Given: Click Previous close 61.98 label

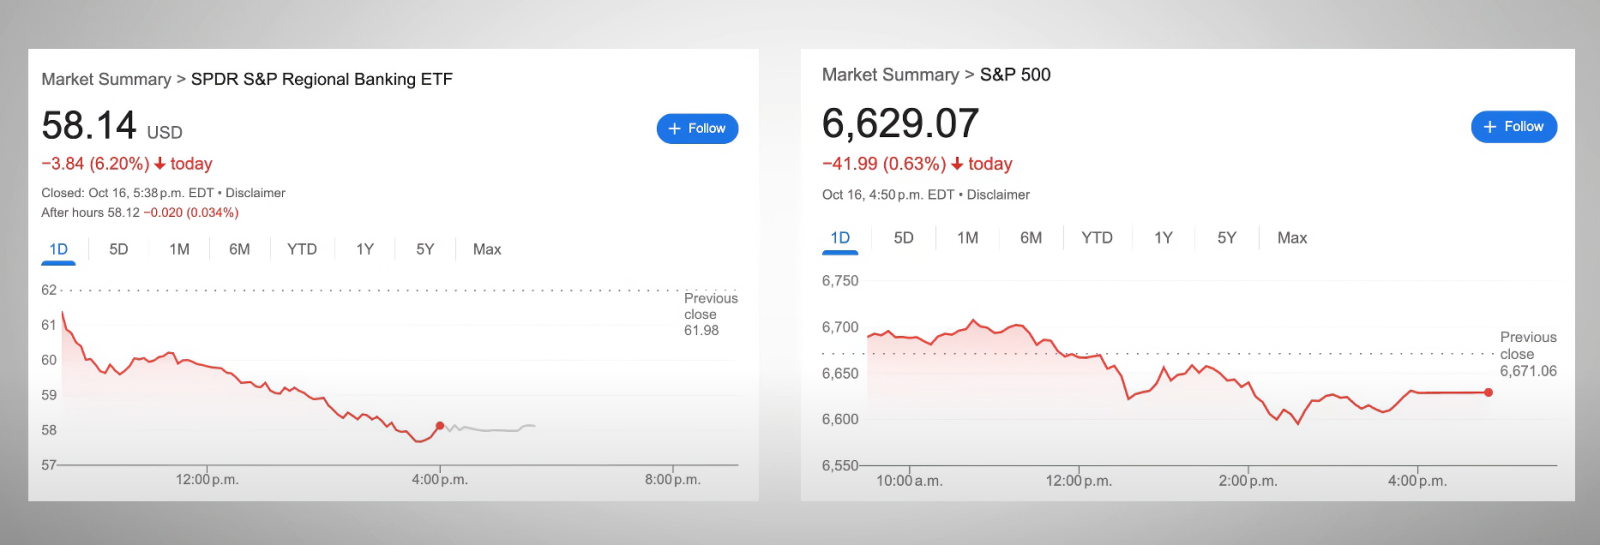Looking at the screenshot, I should 711,314.
